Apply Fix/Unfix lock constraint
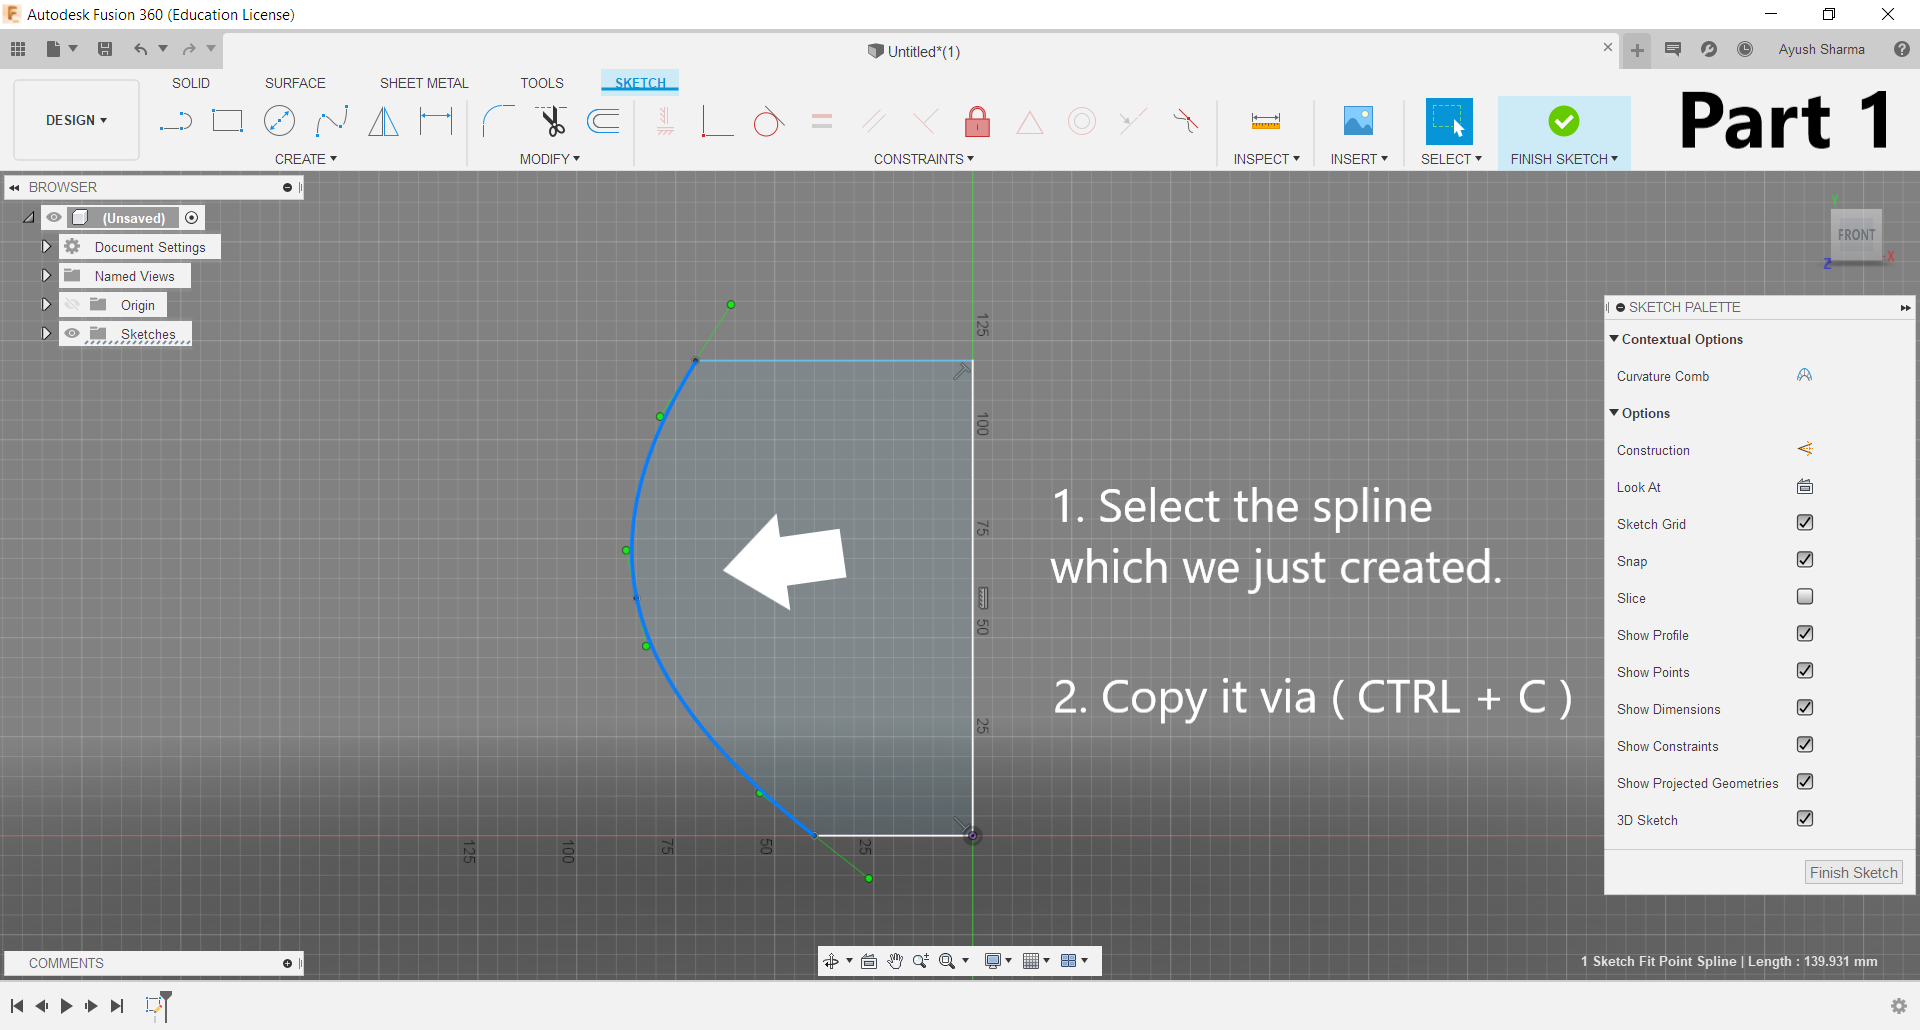 (x=978, y=122)
